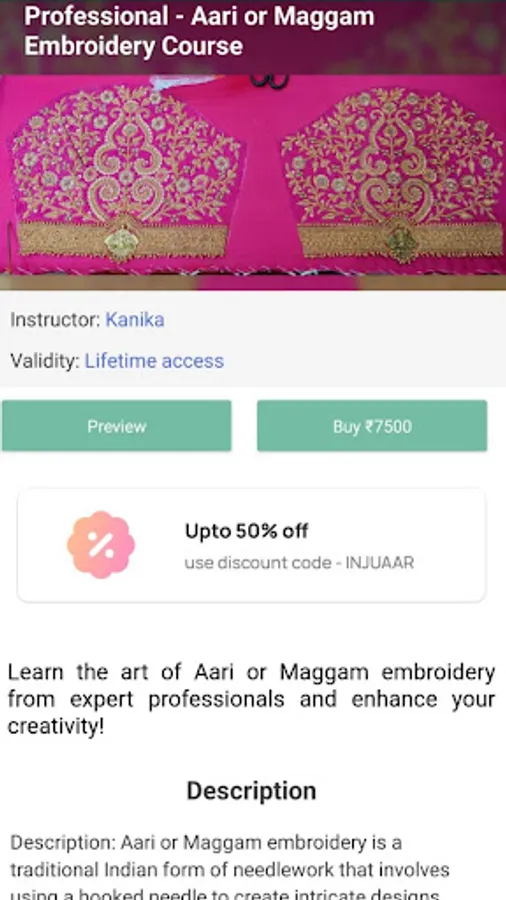Tap the golden pendant on left sleeve
The height and width of the screenshot is (900, 506).
122,243
